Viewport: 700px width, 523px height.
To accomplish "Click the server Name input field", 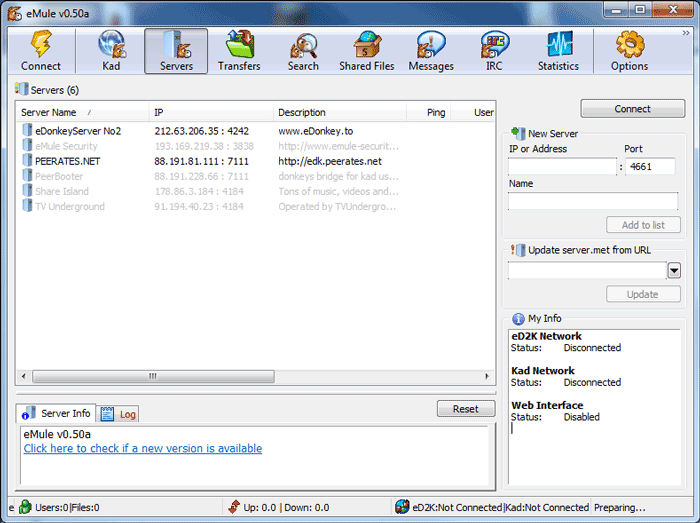I will tap(593, 201).
